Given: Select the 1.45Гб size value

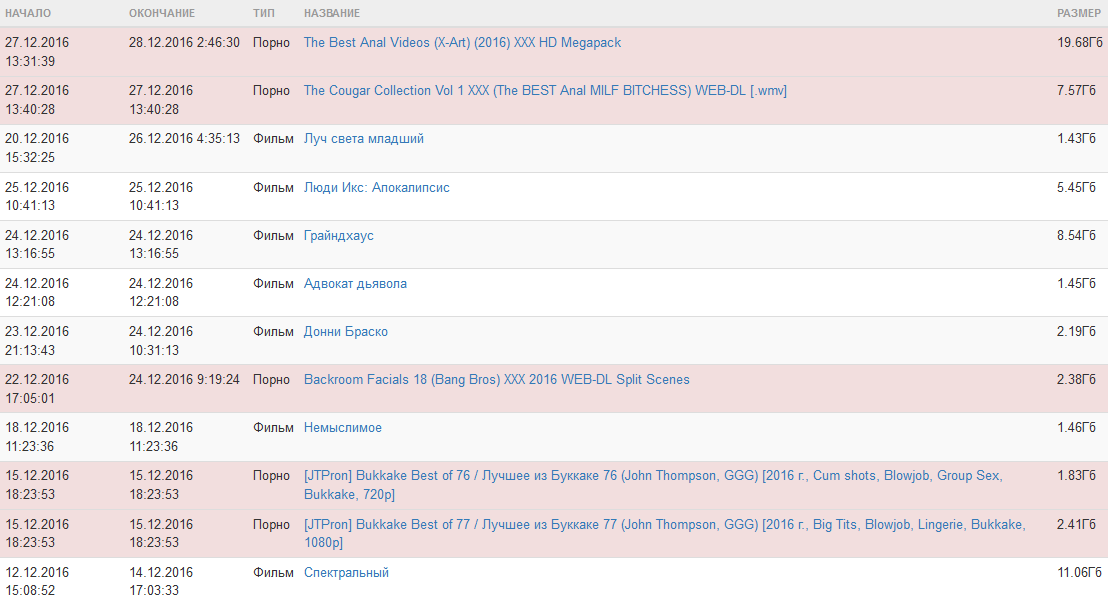Looking at the screenshot, I should point(1076,283).
